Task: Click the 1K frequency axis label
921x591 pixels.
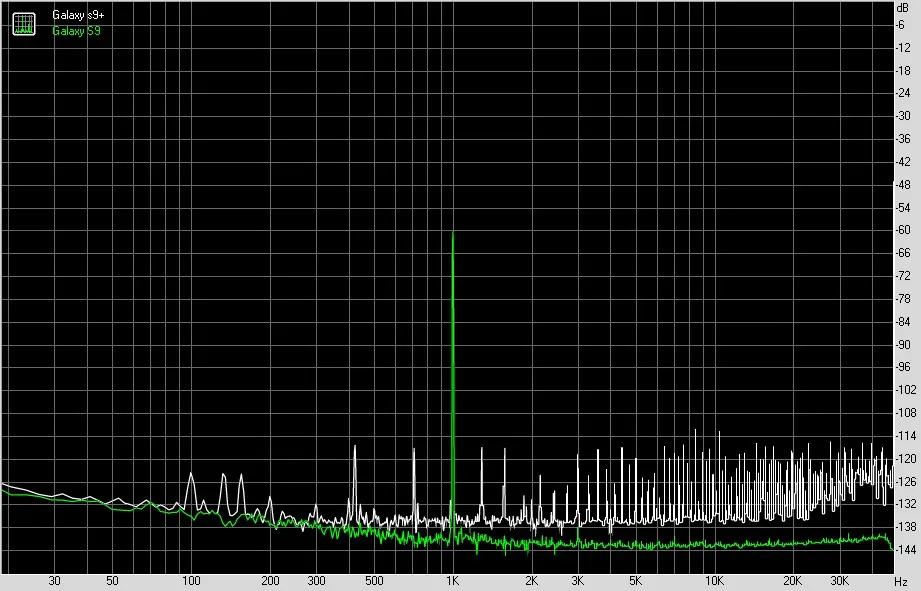Action: pos(452,581)
